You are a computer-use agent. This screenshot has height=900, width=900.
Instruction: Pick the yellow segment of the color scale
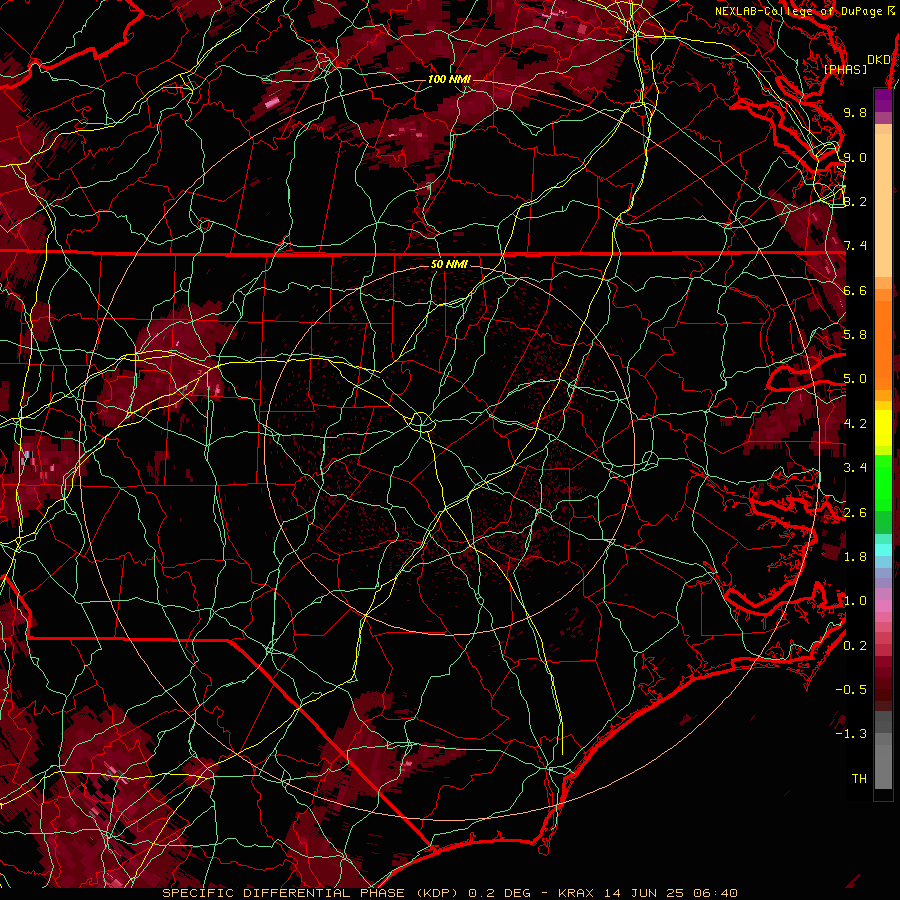pyautogui.click(x=883, y=428)
